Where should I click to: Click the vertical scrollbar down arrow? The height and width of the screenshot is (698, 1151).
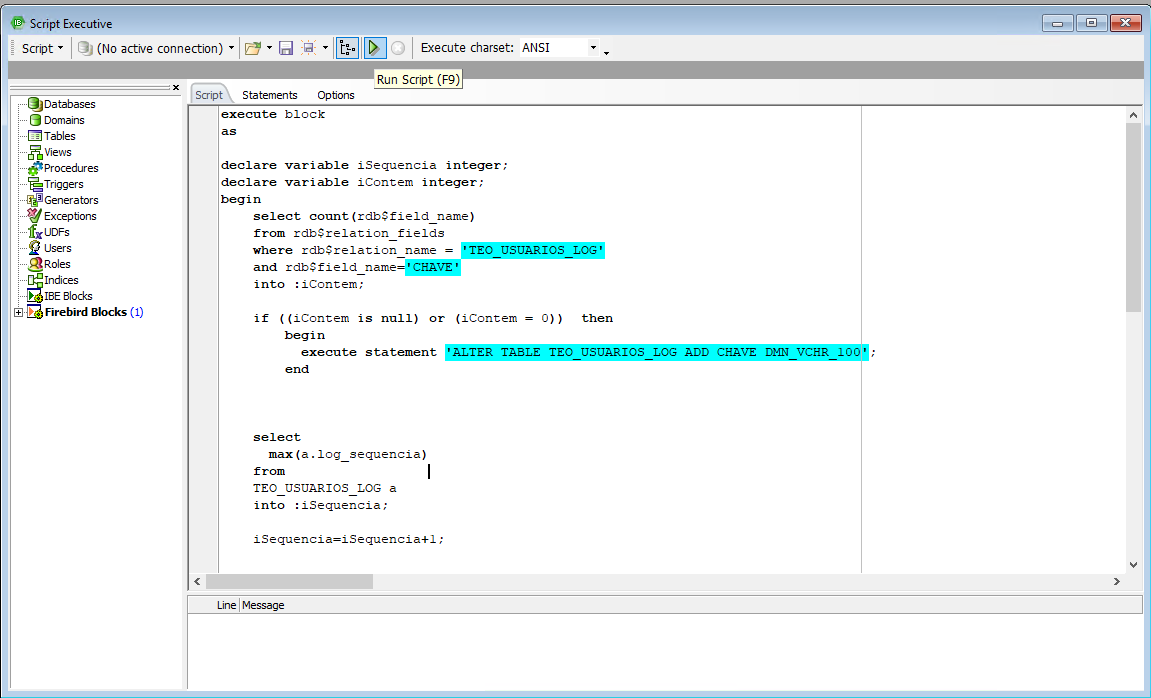tap(1133, 564)
